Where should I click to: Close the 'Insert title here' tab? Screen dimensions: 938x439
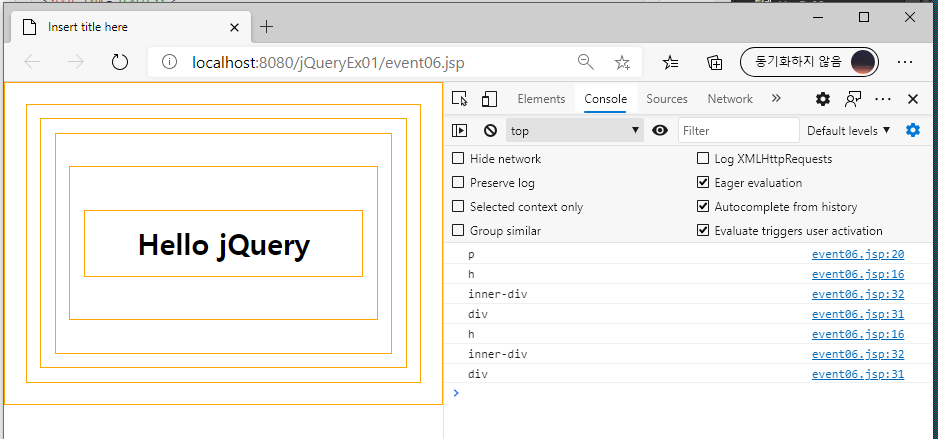tap(234, 28)
